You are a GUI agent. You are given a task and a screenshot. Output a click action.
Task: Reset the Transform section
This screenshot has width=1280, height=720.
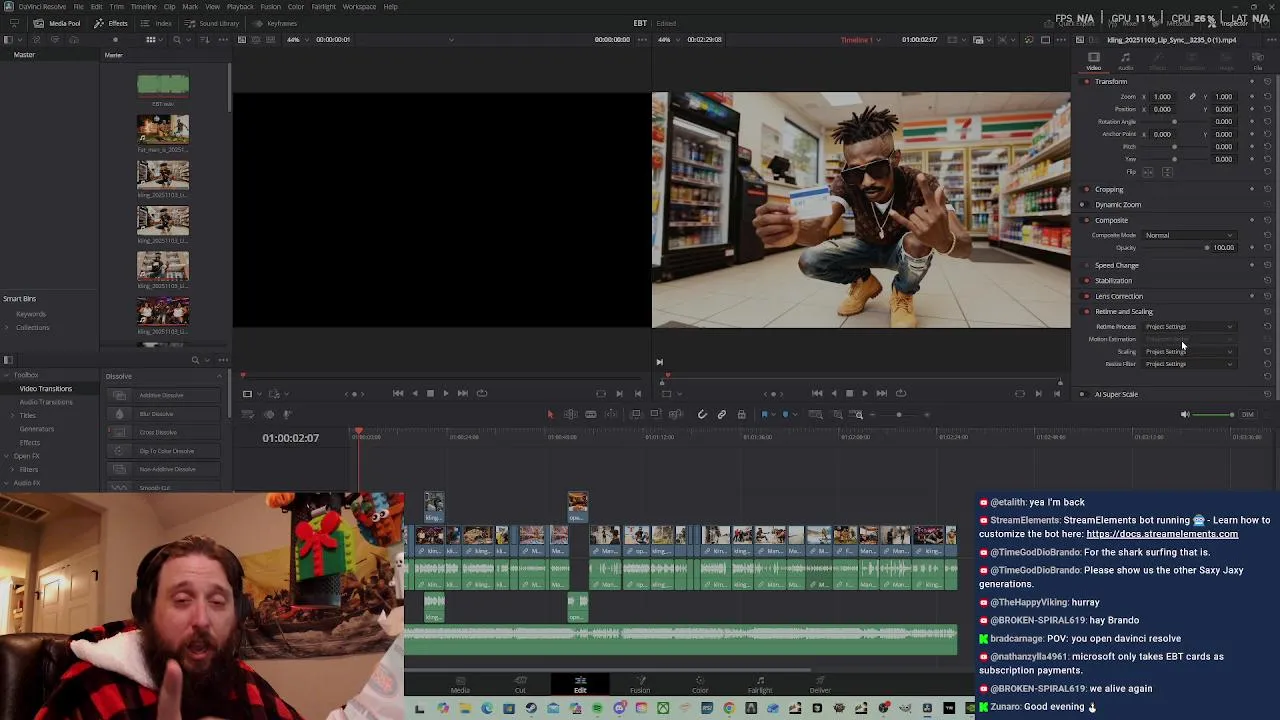click(x=1268, y=82)
